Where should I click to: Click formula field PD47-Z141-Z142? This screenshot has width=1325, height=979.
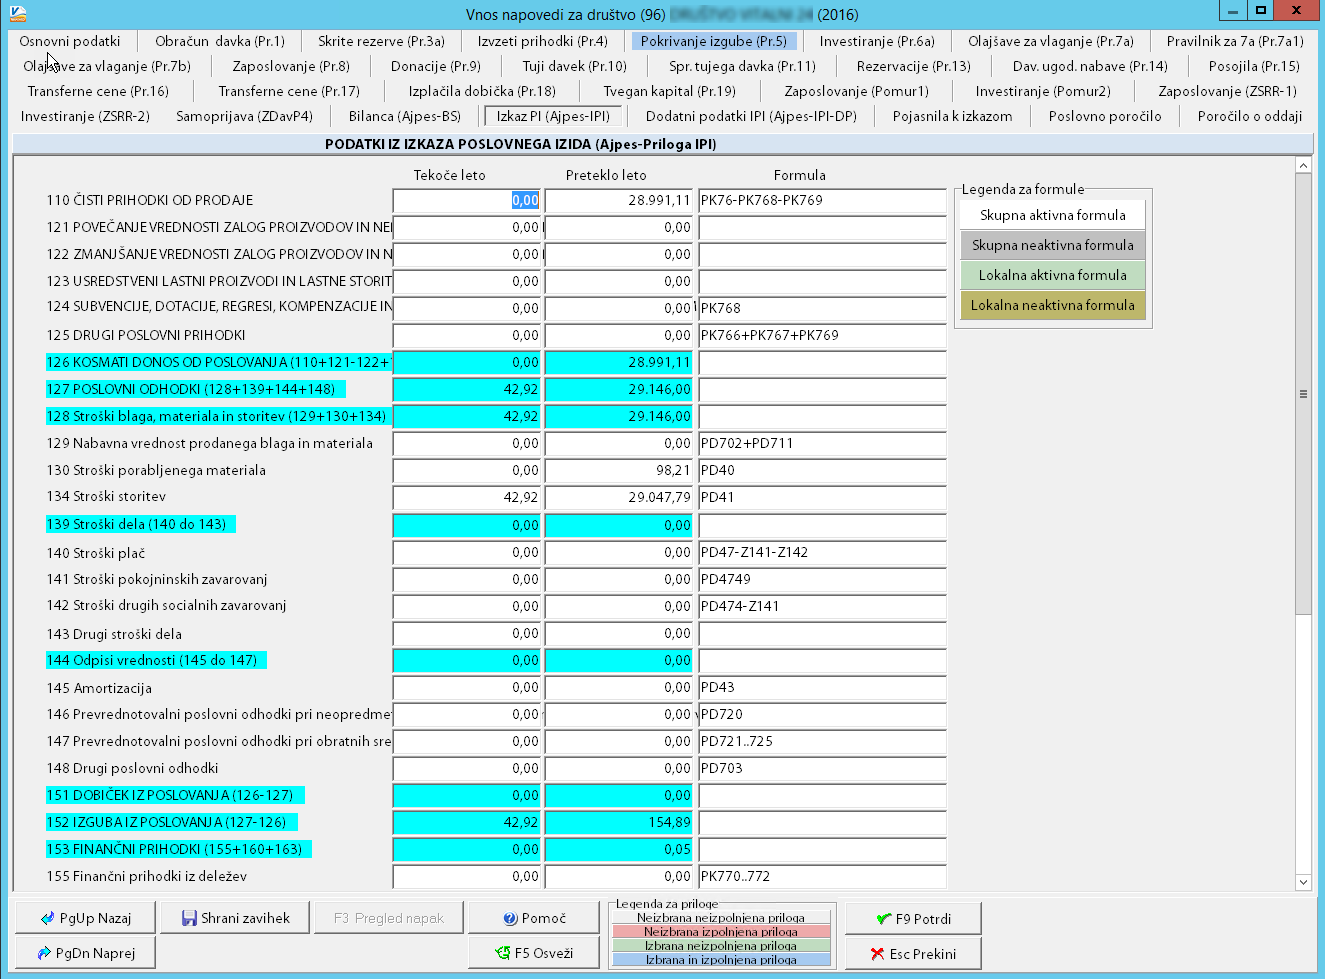(x=822, y=552)
